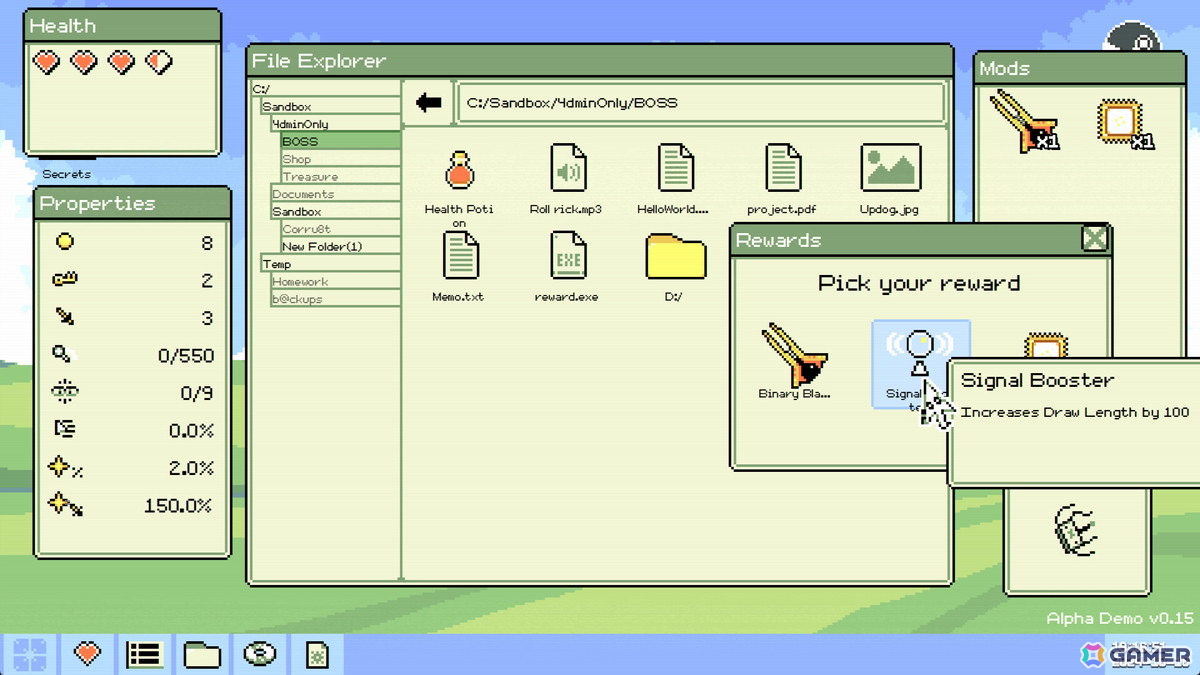Open the start menu grid icon

[29, 655]
